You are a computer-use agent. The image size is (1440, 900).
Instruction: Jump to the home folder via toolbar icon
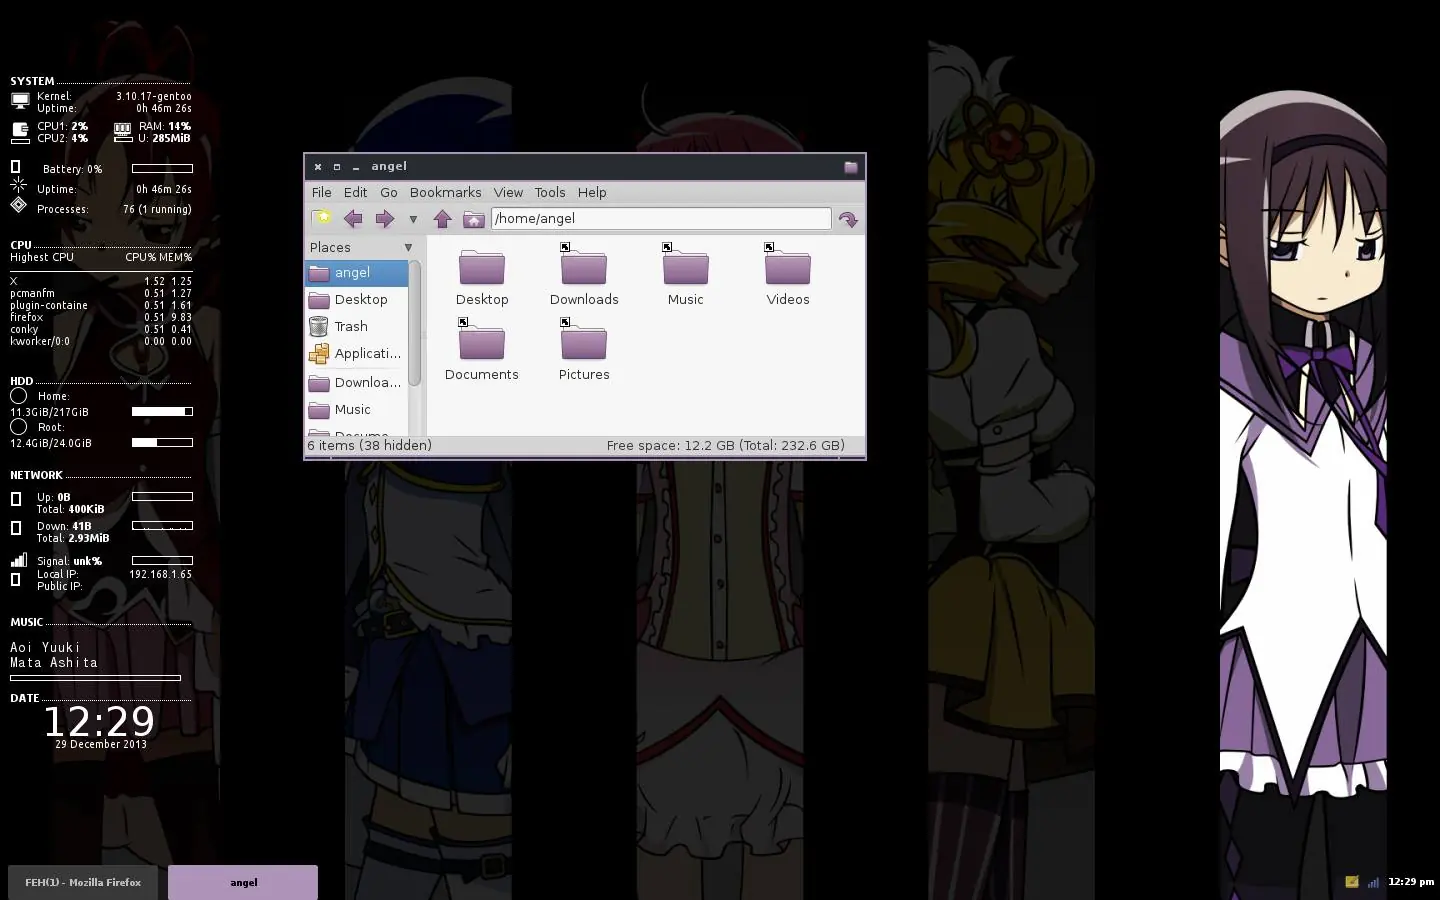point(474,219)
